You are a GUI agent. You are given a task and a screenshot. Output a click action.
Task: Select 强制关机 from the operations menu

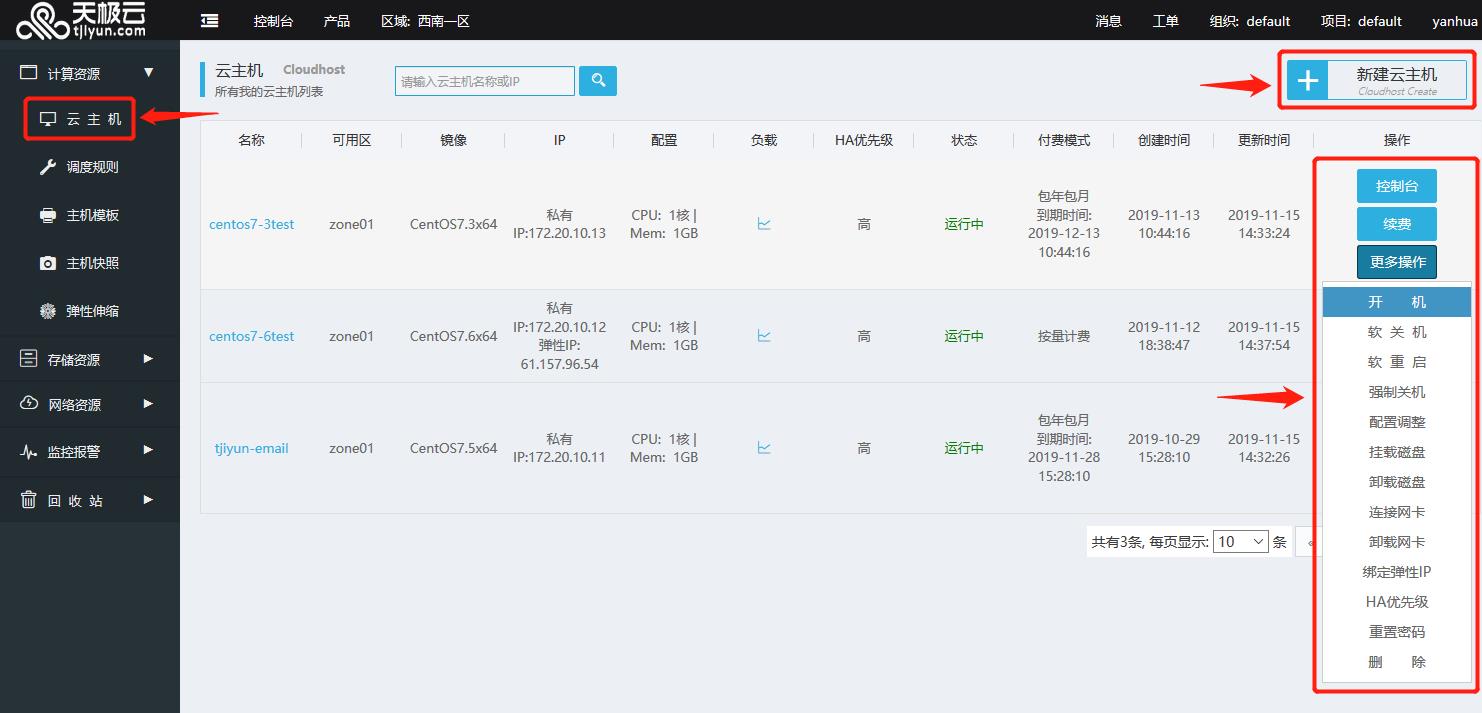point(1397,392)
